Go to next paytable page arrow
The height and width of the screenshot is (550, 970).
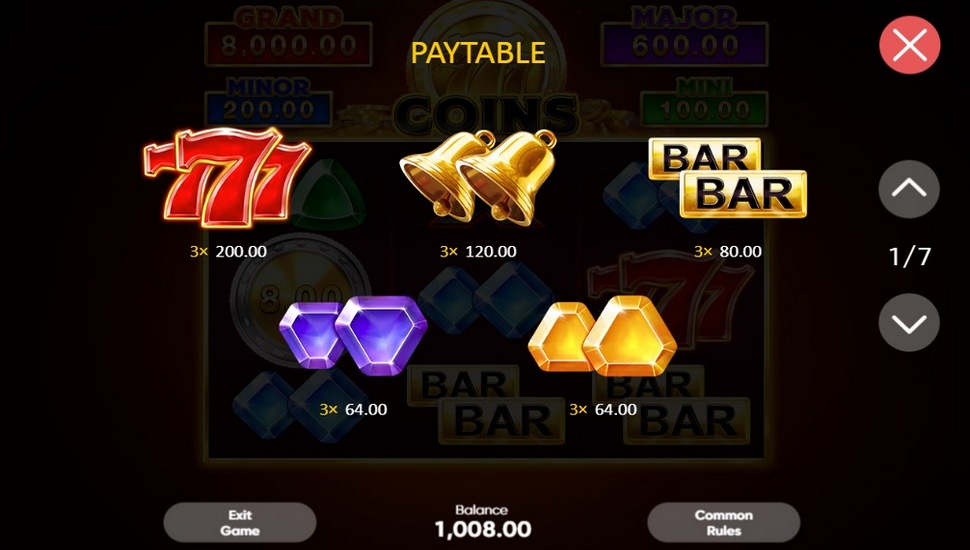click(x=909, y=322)
